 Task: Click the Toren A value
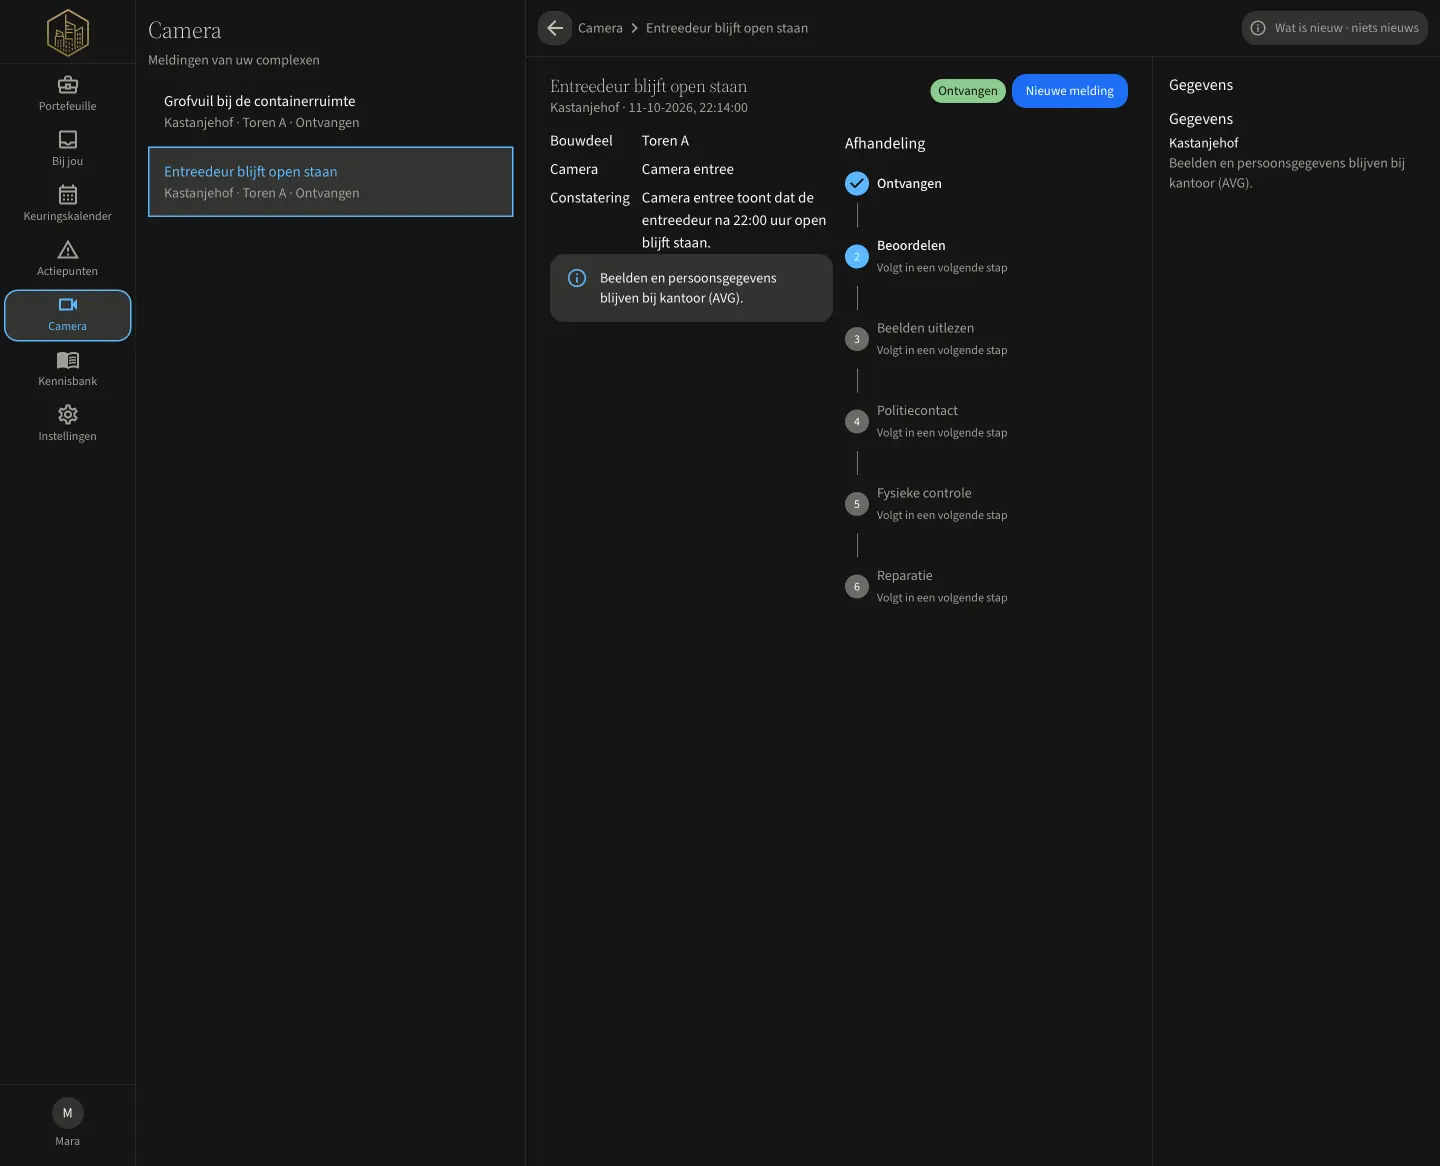pos(665,141)
